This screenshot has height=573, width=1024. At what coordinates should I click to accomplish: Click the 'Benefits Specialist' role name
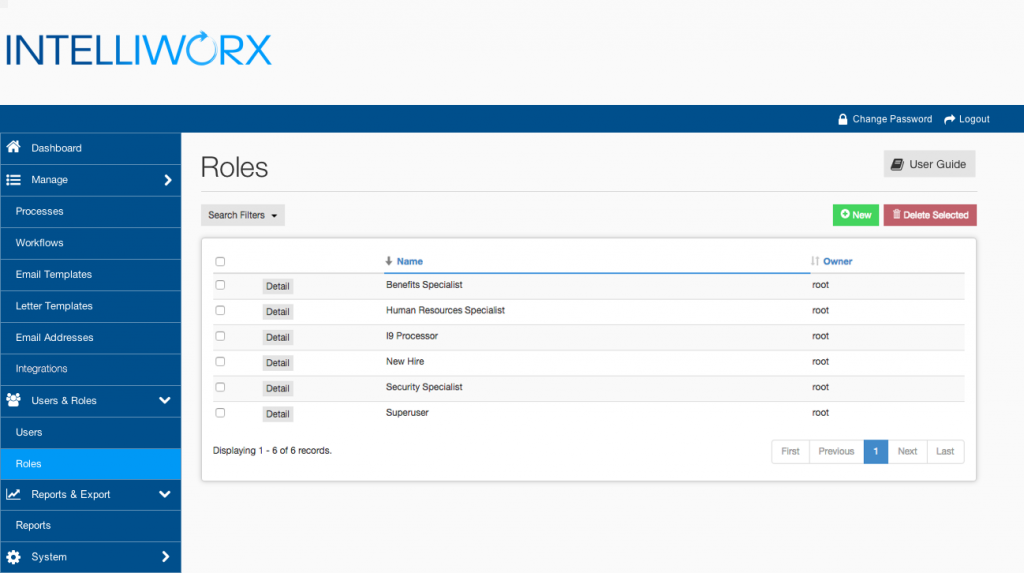(x=424, y=285)
